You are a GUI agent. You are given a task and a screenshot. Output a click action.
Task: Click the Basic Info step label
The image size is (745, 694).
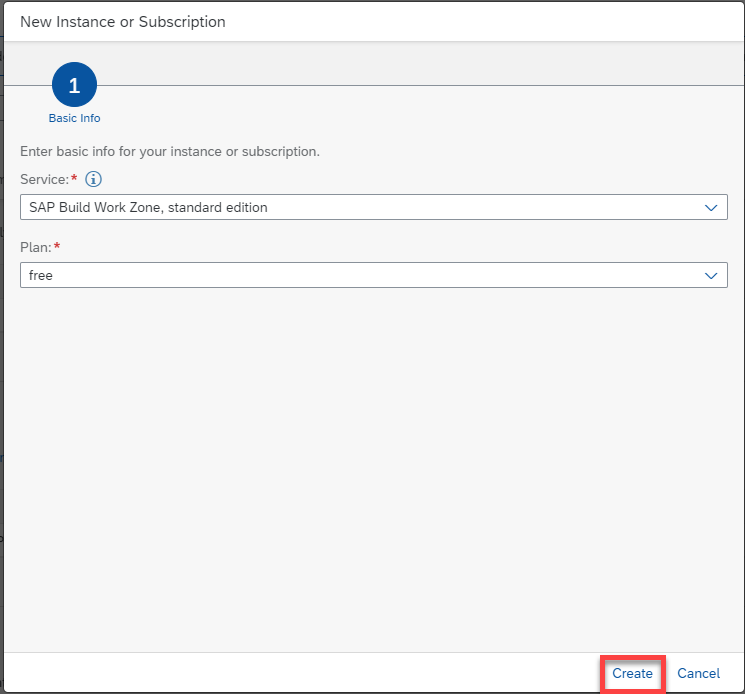tap(75, 118)
